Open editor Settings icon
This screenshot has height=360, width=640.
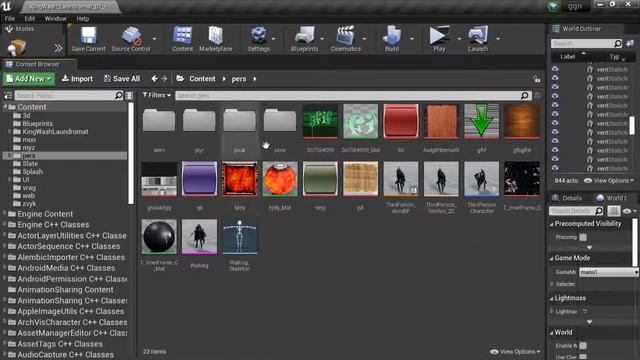258,39
